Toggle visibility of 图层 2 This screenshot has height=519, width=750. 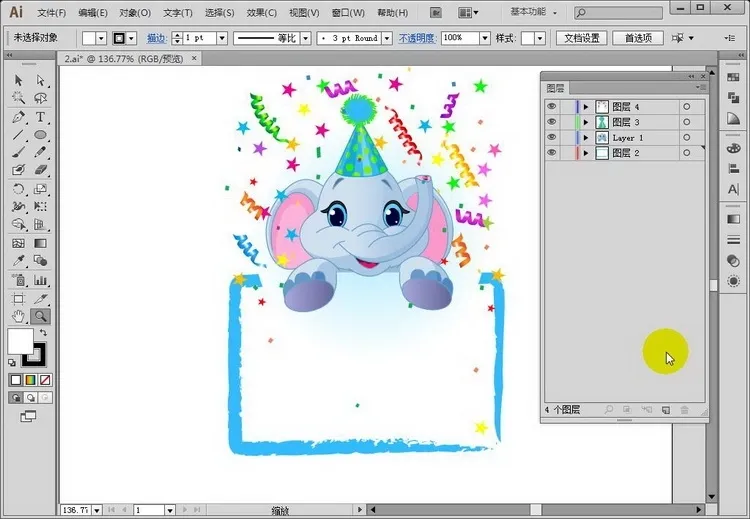(551, 153)
